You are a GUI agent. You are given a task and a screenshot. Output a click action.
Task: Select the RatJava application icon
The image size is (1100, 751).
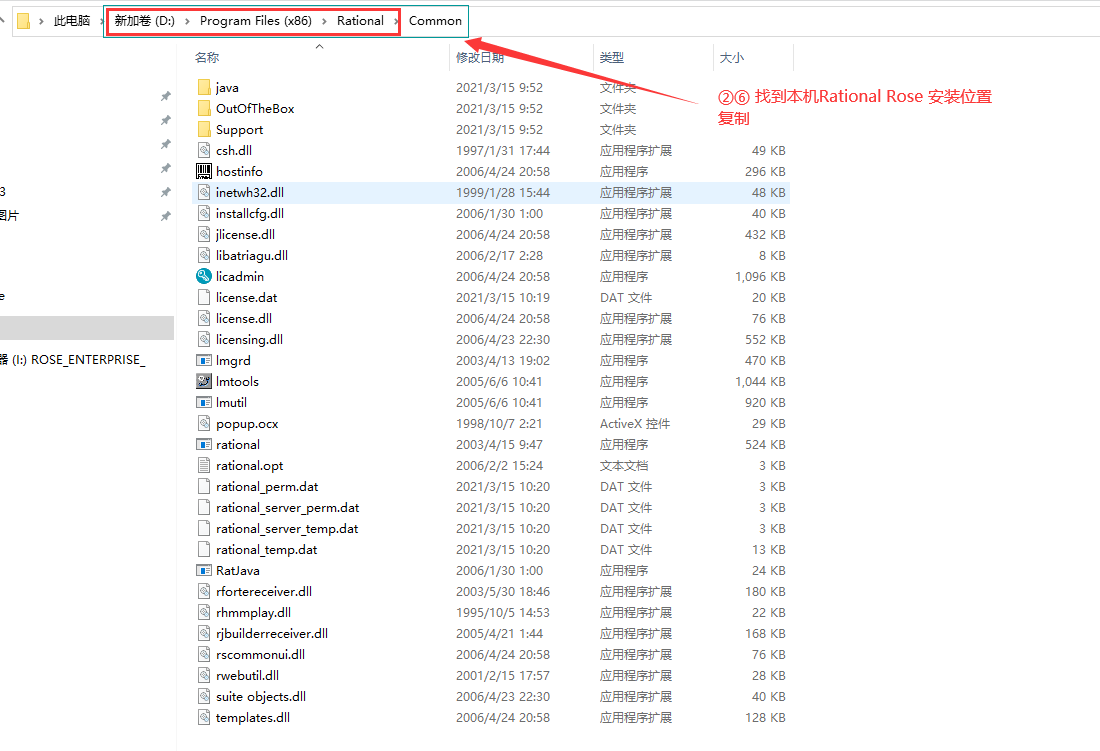pyautogui.click(x=204, y=570)
